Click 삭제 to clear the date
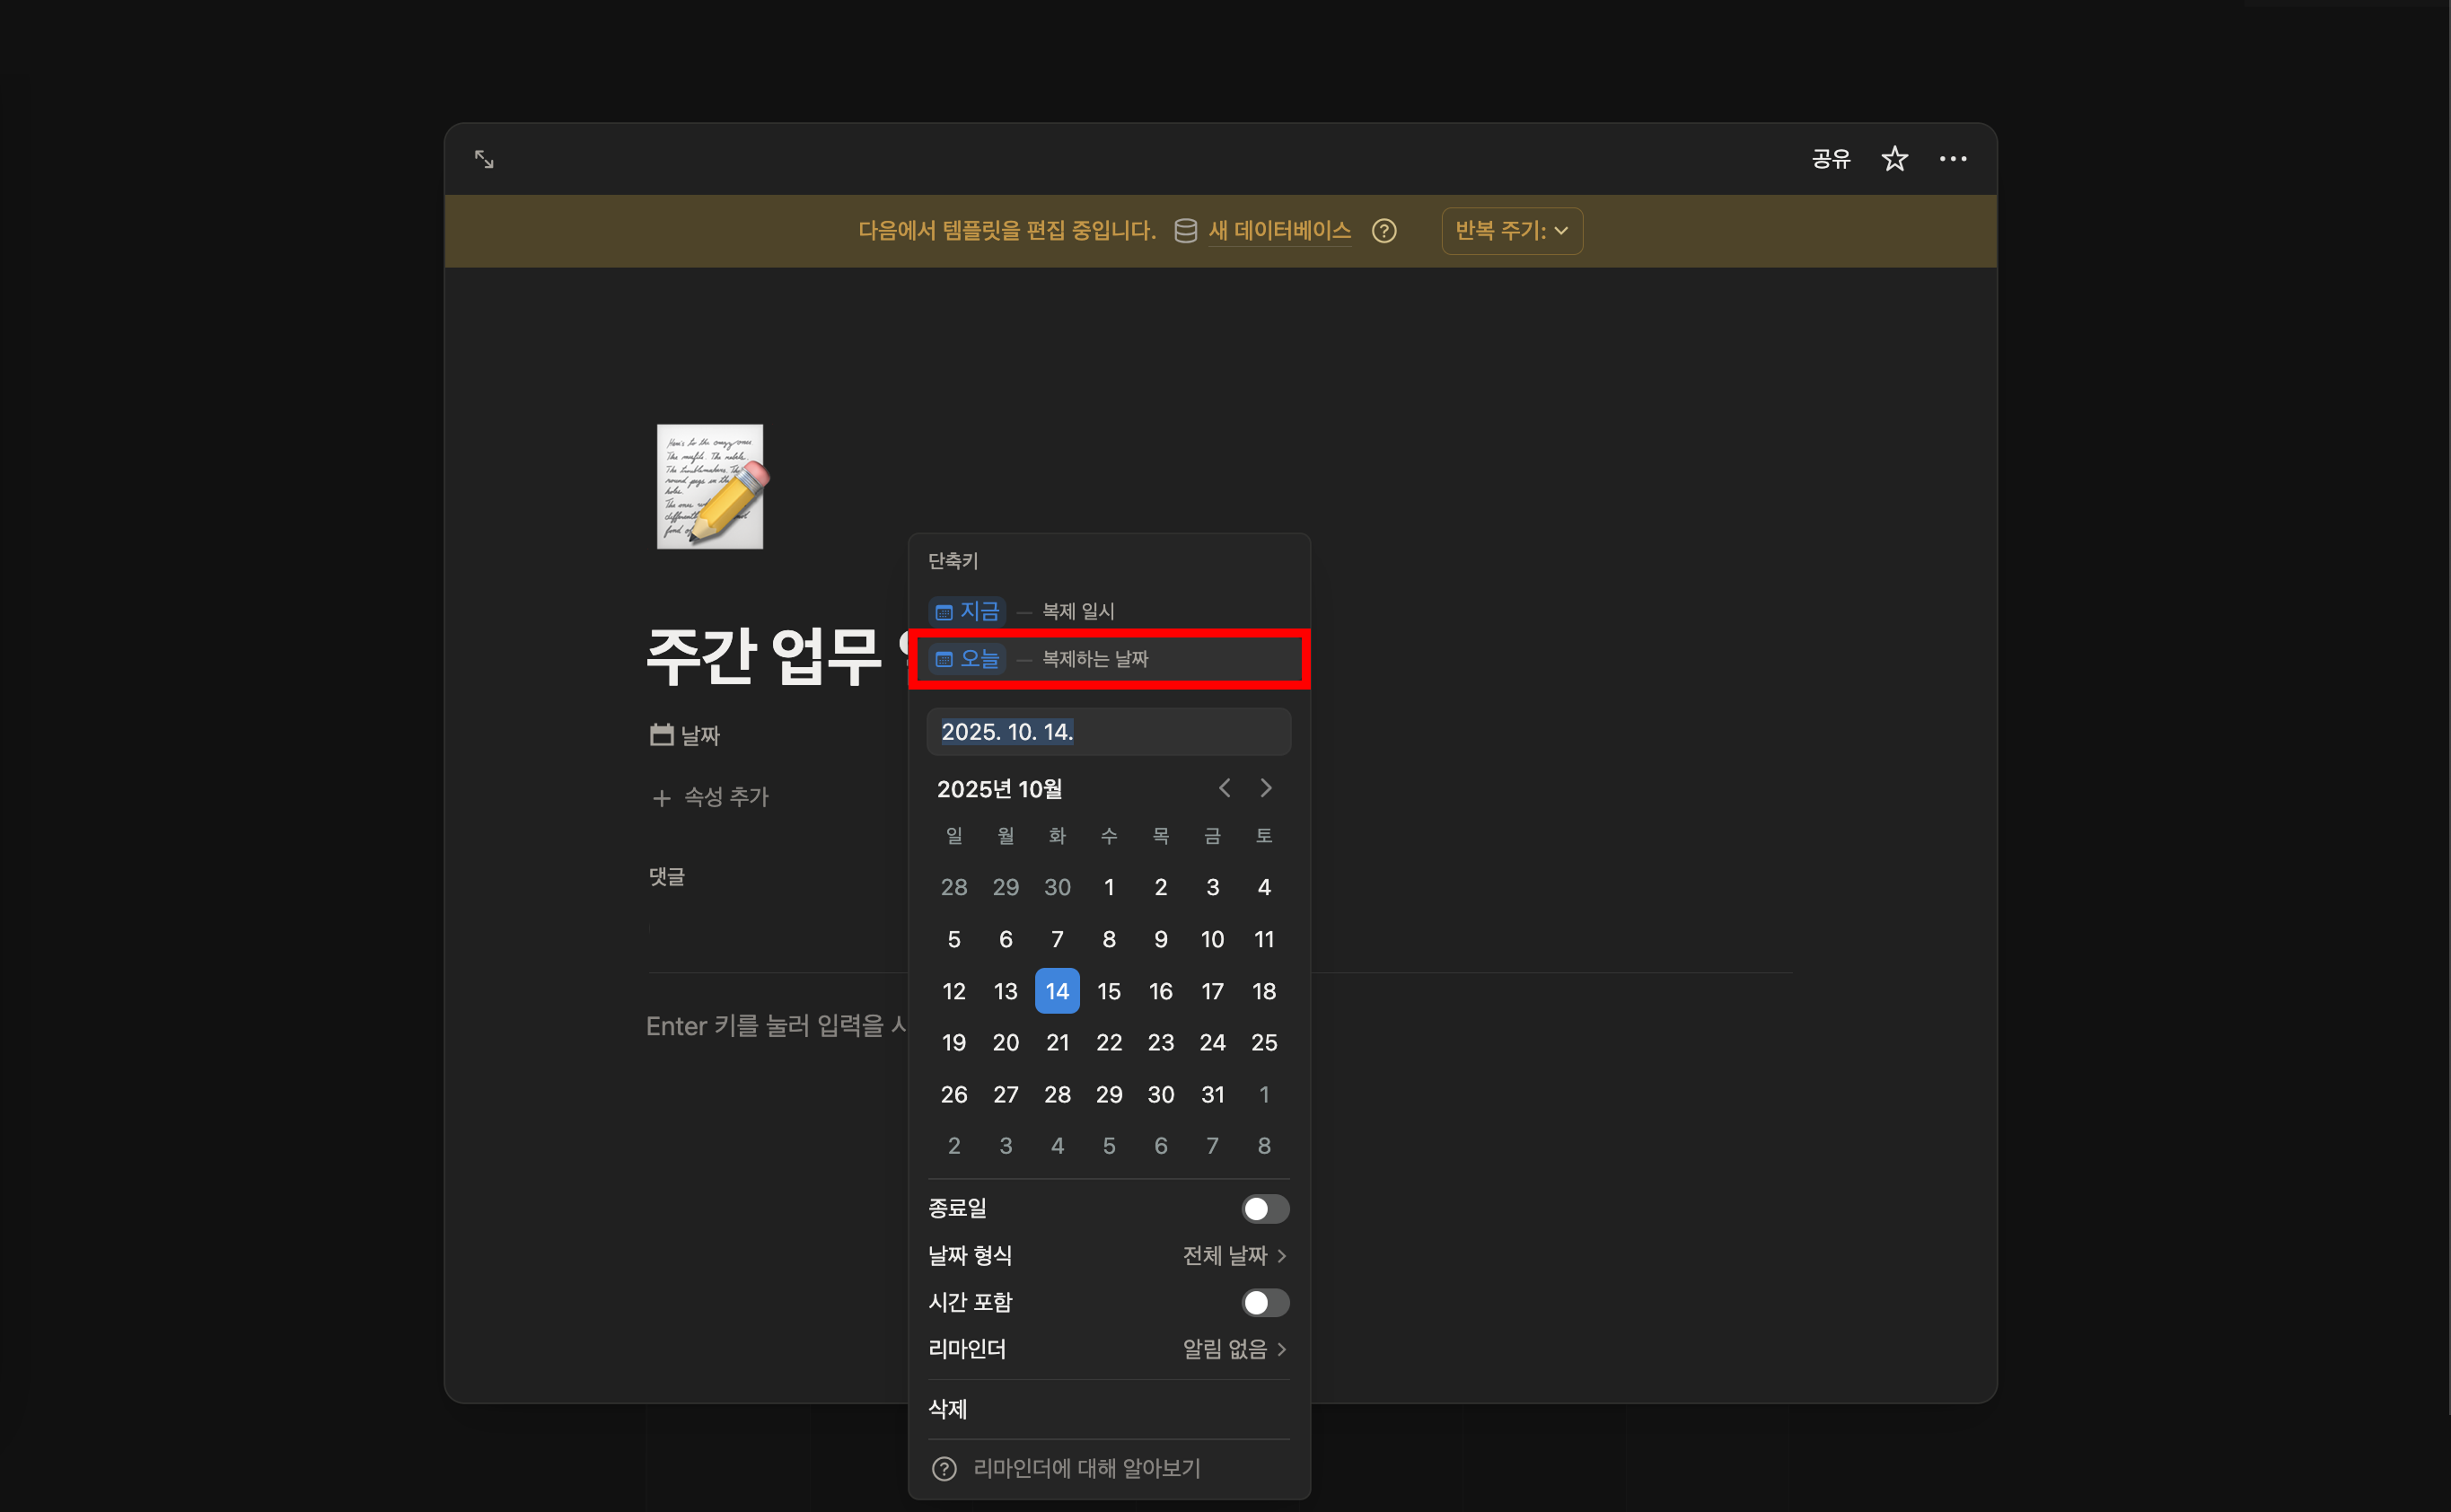Image resolution: width=2451 pixels, height=1512 pixels. (947, 1409)
